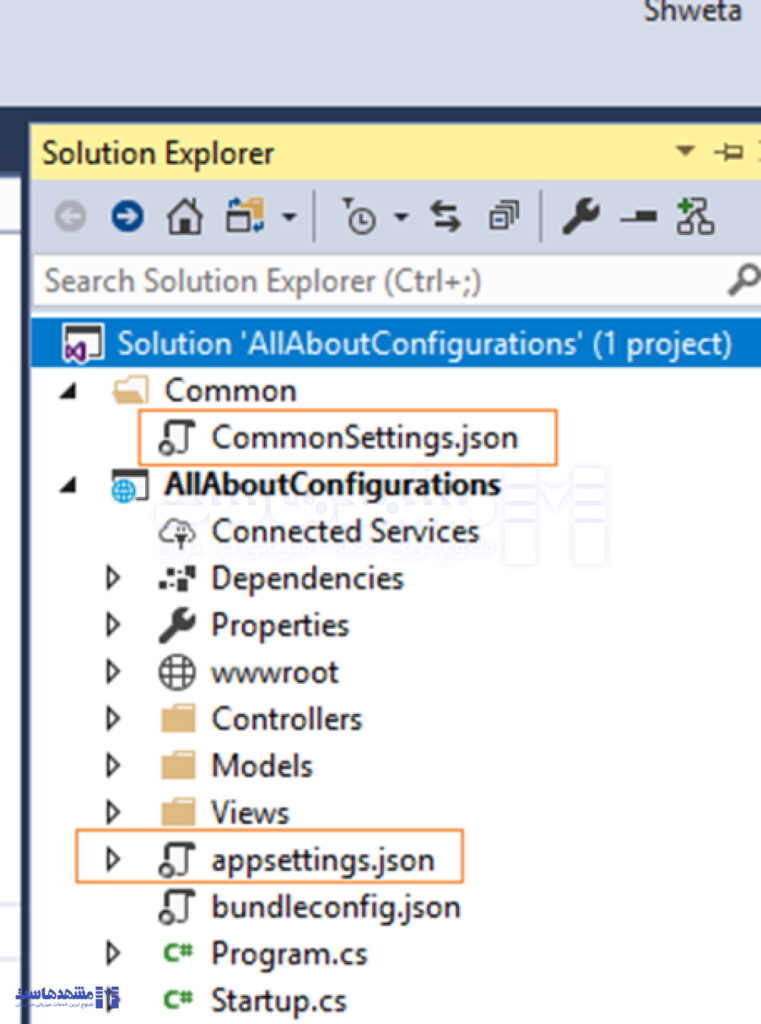Screen dimensions: 761x1024
Task: Expand the Controllers folder arrow
Action: click(112, 719)
